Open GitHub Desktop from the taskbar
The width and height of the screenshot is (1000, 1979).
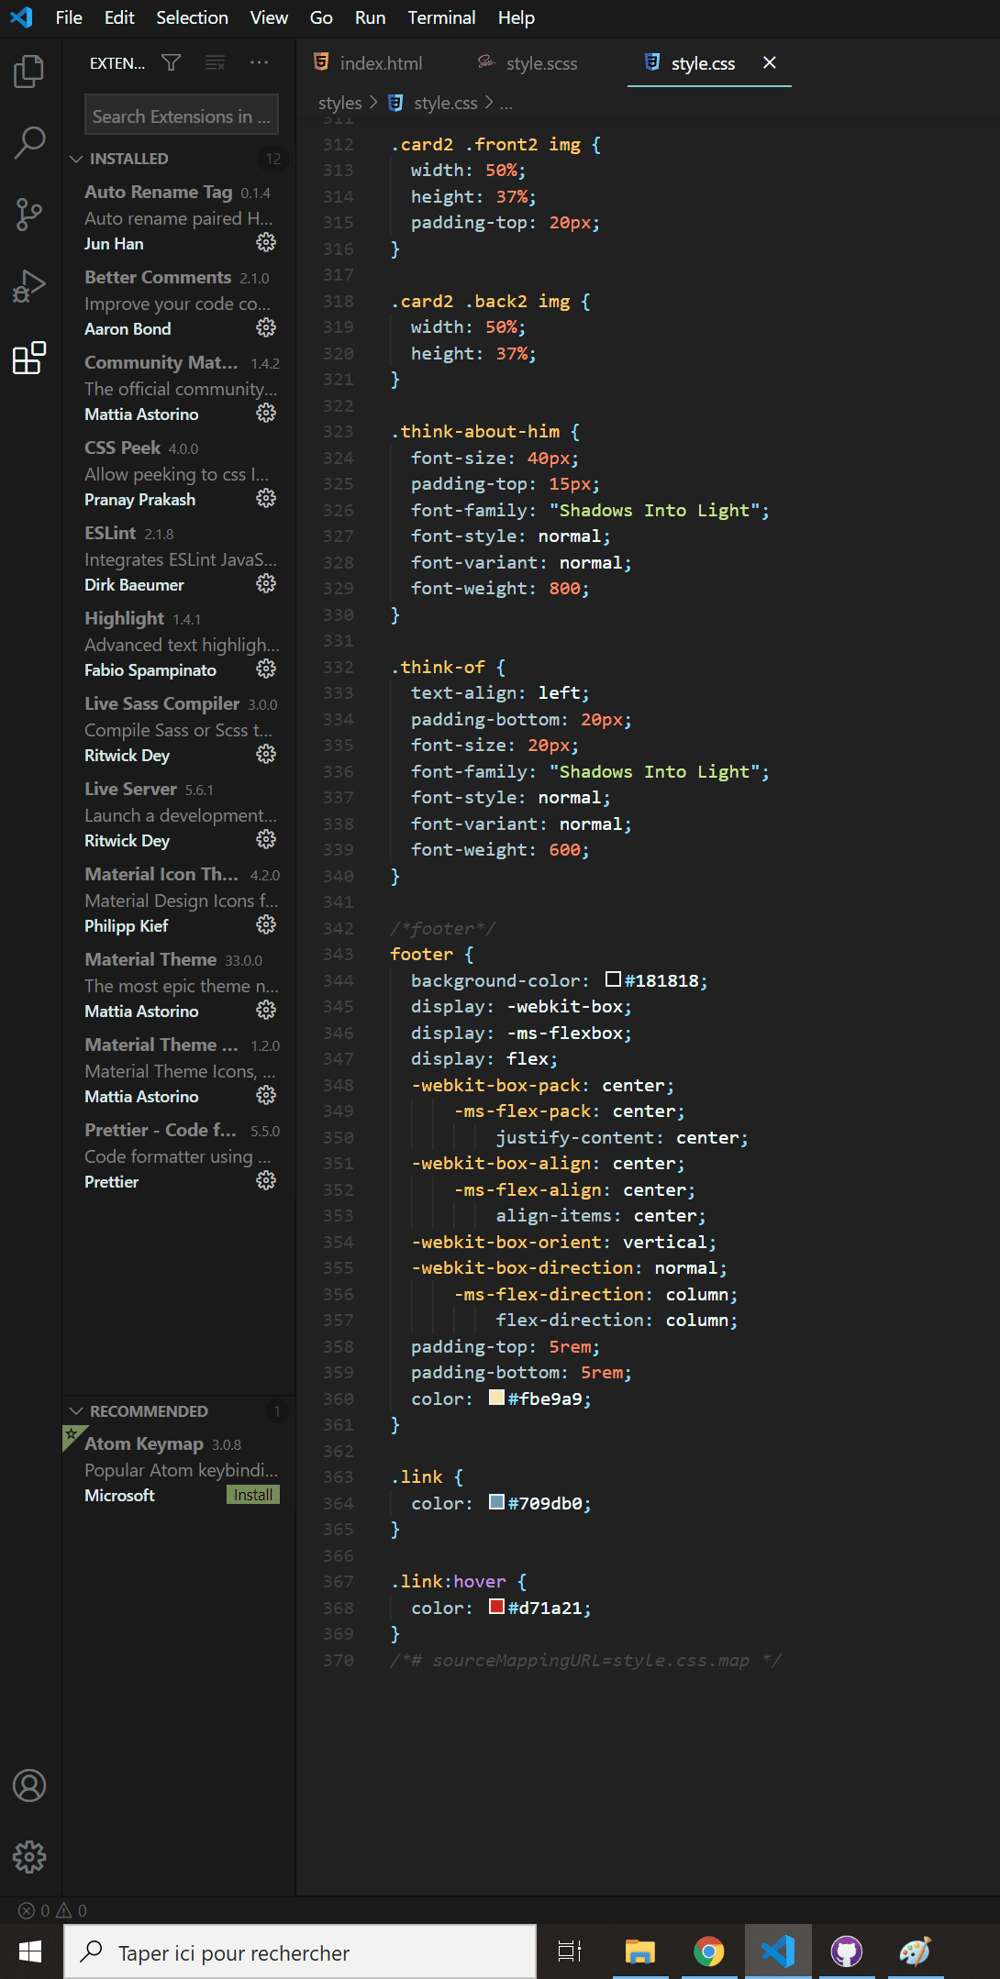click(x=847, y=1951)
